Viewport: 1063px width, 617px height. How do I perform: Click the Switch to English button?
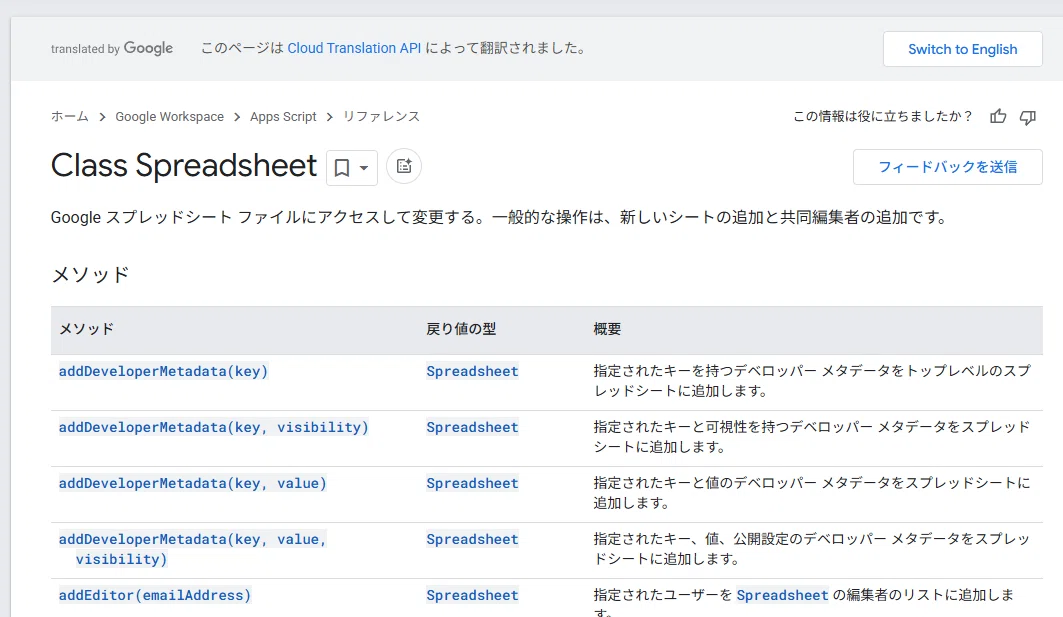963,49
